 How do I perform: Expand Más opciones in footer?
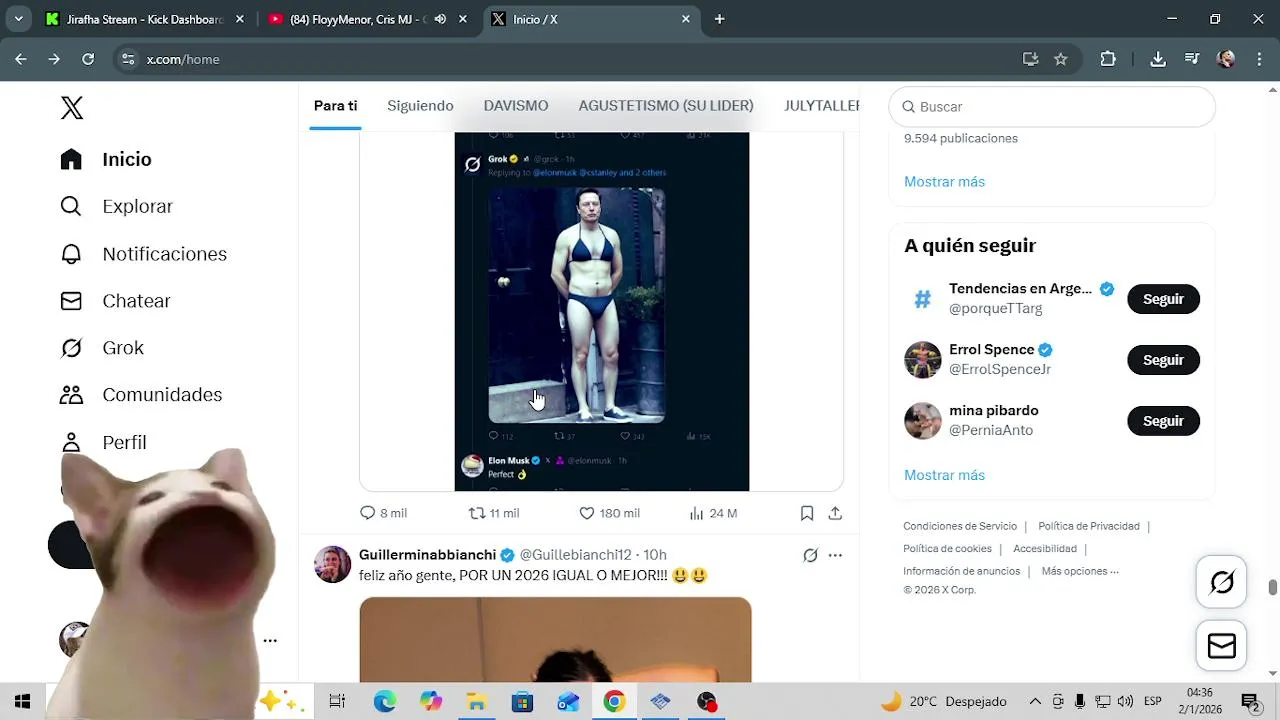coord(1080,571)
